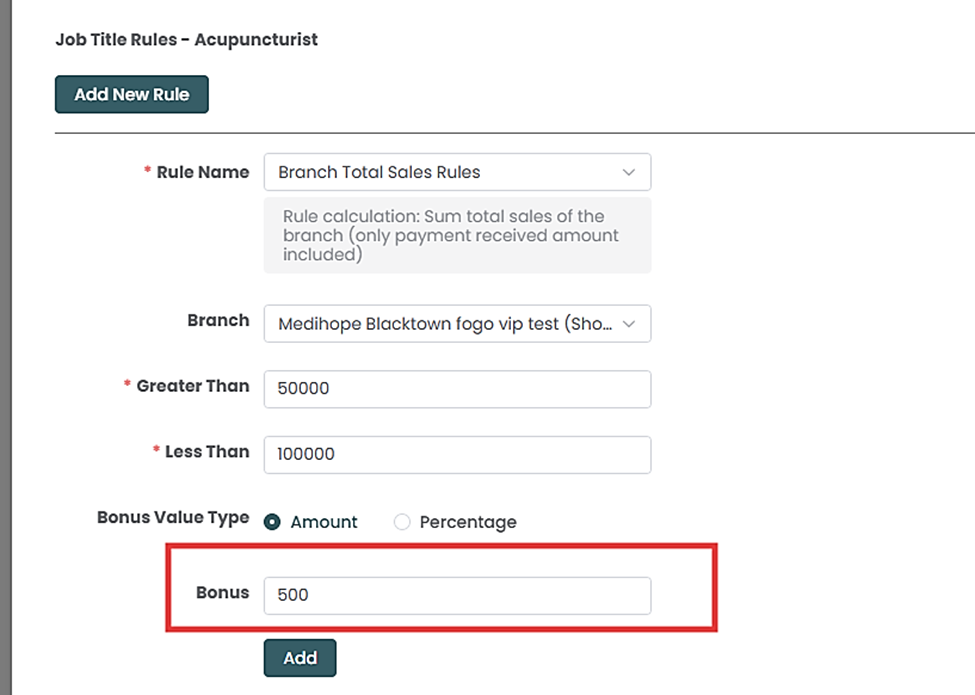Focus the Greater Than field showing 50000
975x695 pixels.
point(457,389)
